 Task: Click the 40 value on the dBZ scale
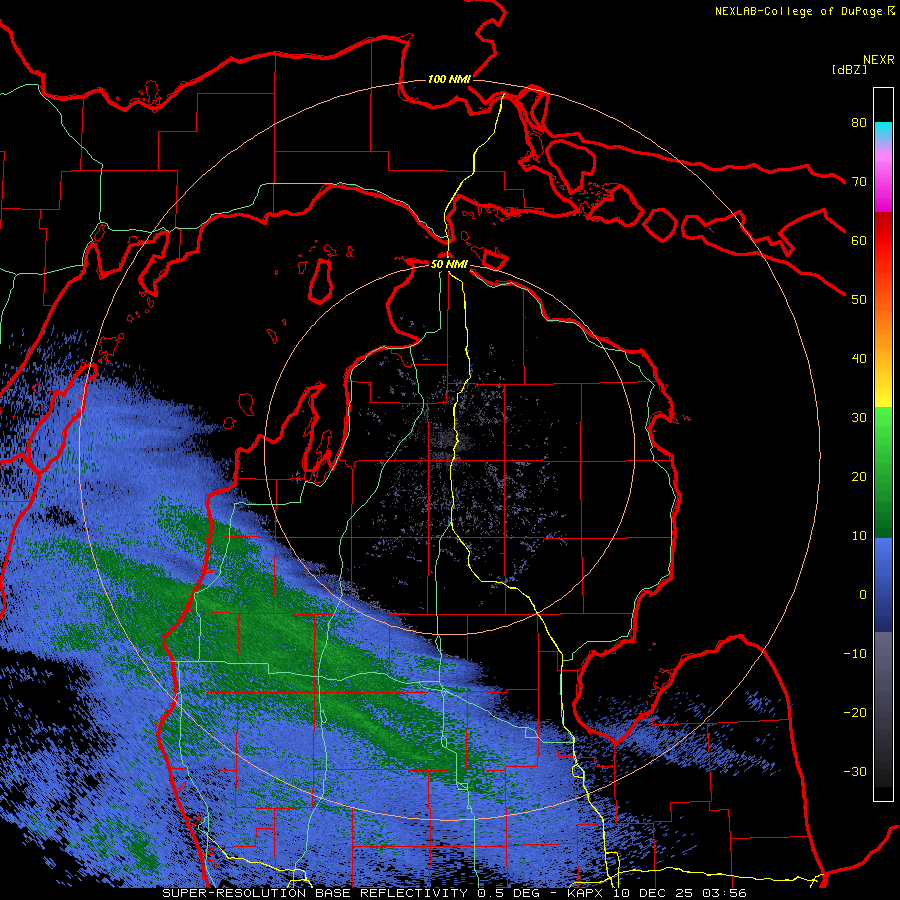coord(859,359)
